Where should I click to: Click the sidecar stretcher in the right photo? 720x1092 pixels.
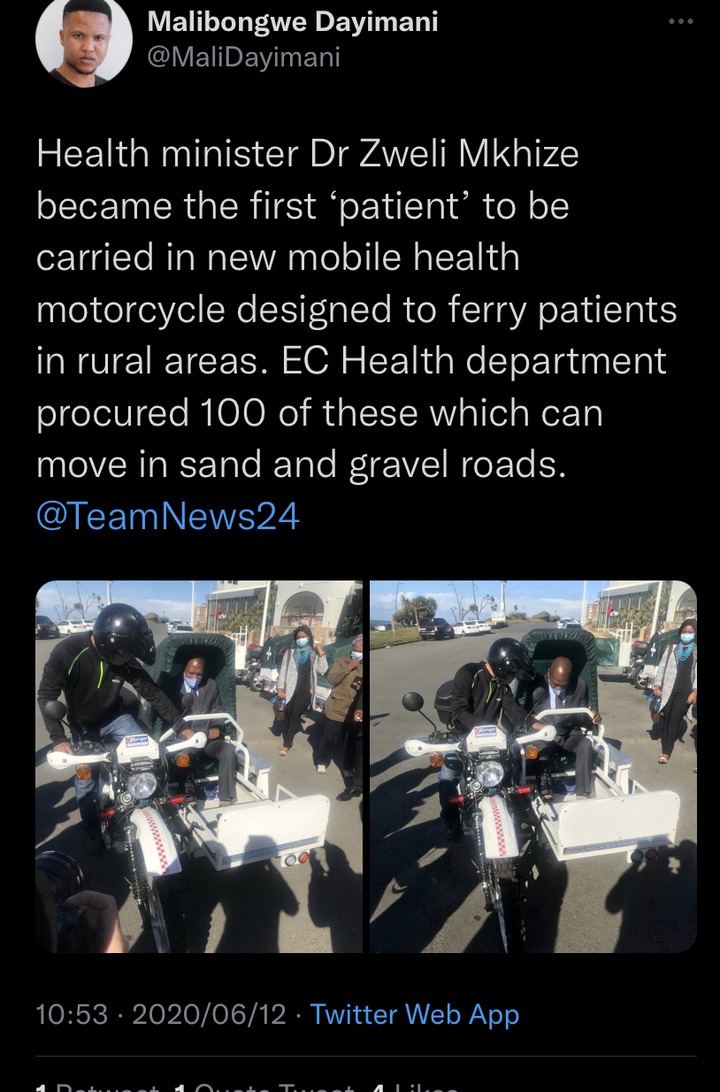point(613,815)
